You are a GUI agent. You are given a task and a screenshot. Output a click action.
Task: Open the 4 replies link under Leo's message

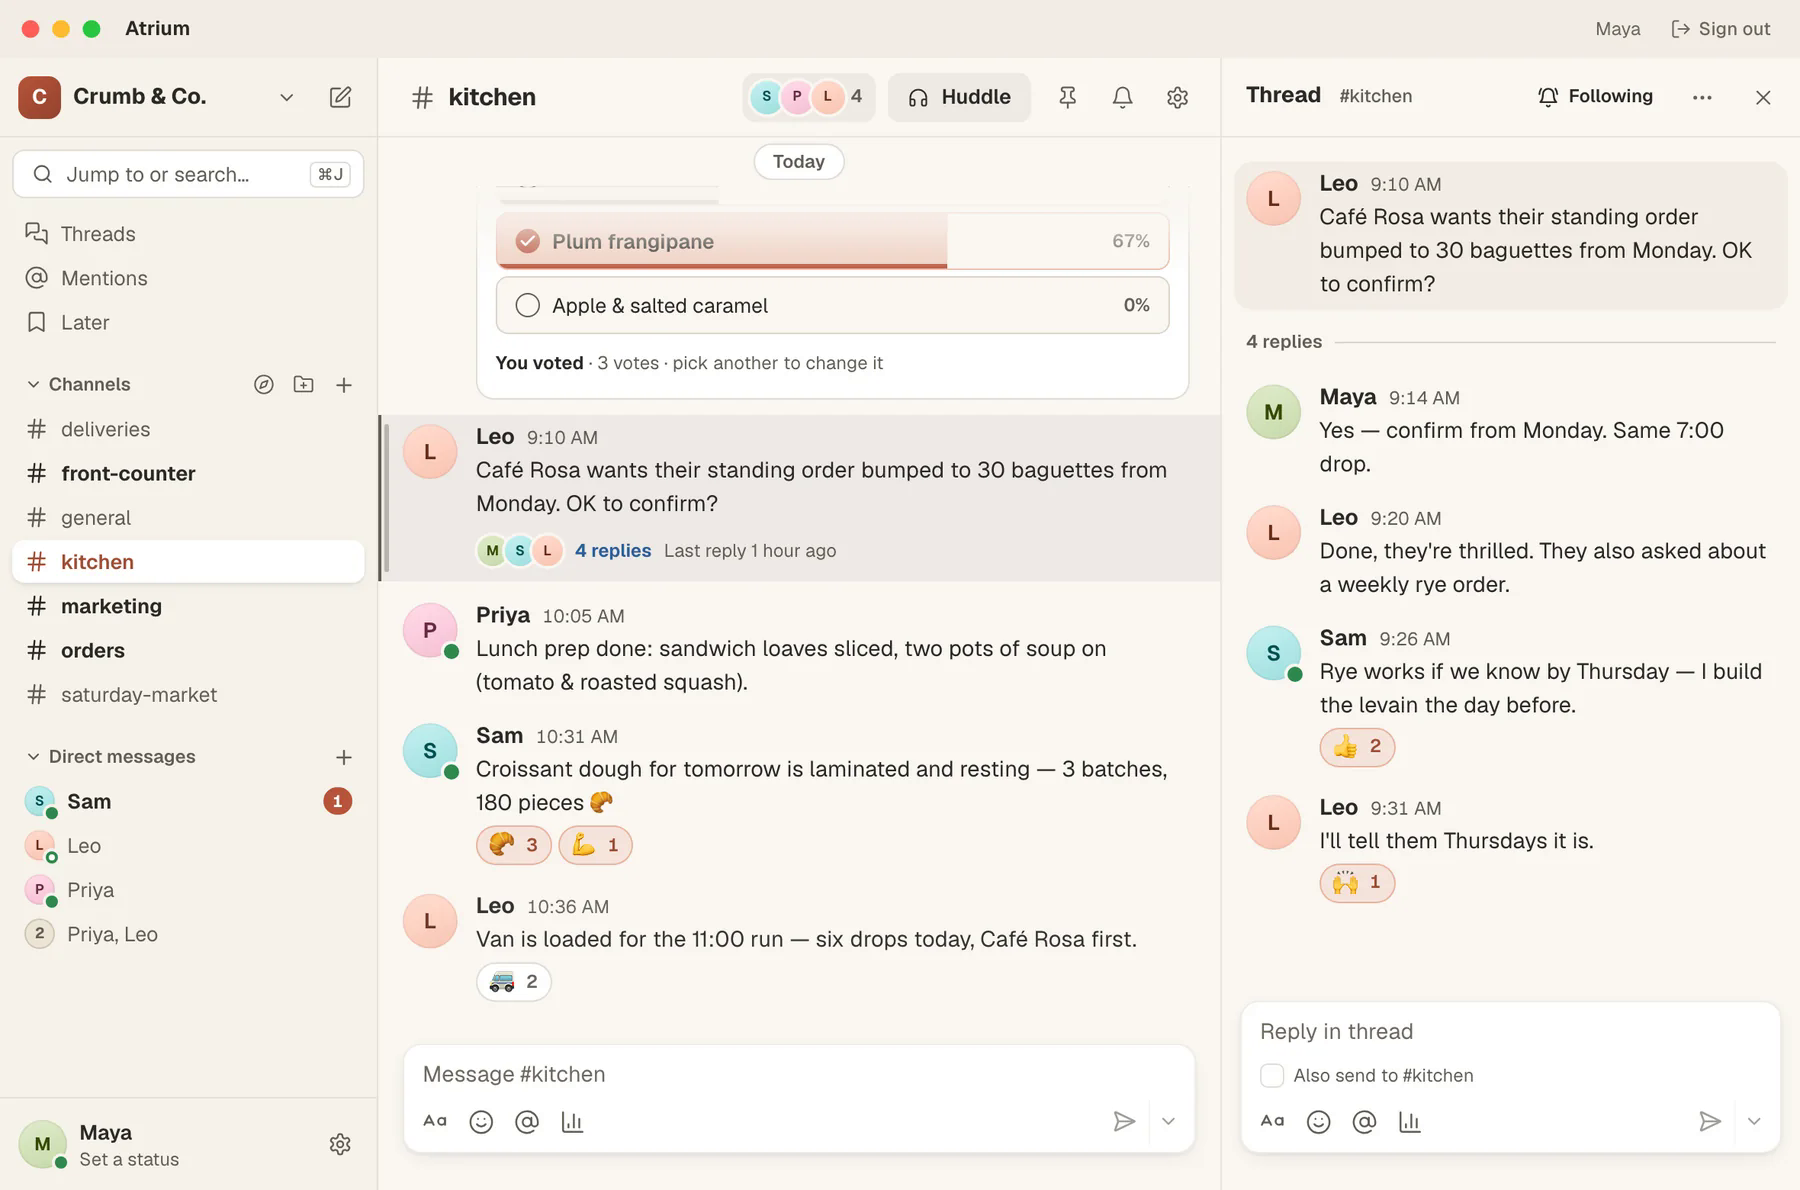613,551
